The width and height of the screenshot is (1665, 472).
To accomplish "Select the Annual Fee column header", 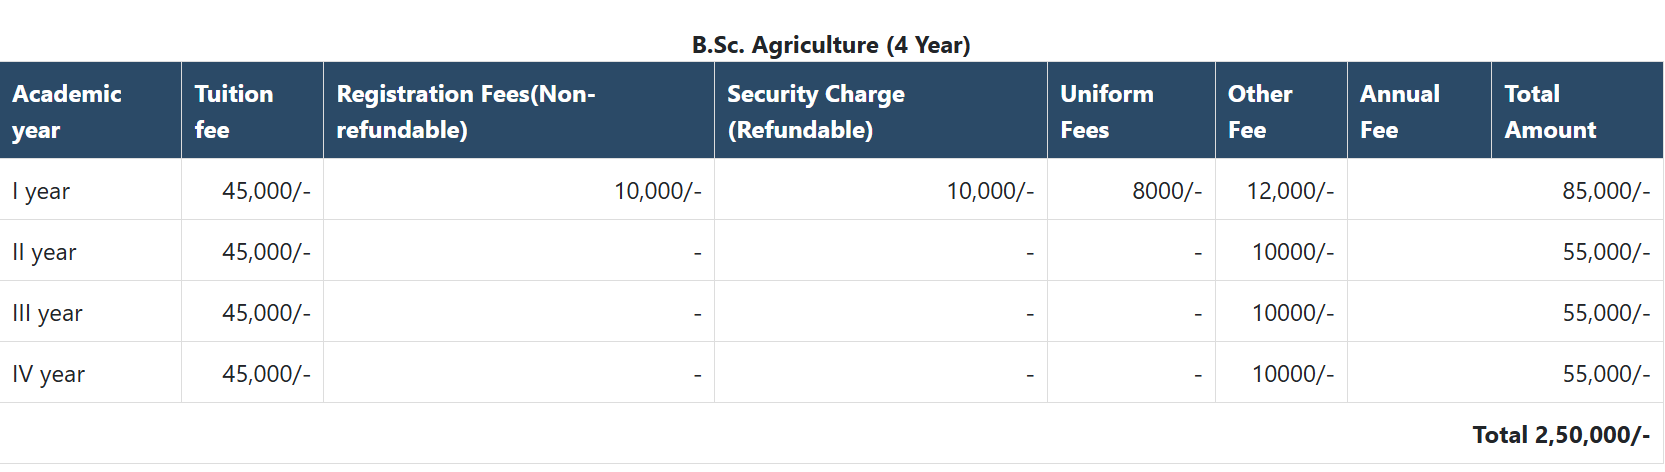I will pos(1400,111).
